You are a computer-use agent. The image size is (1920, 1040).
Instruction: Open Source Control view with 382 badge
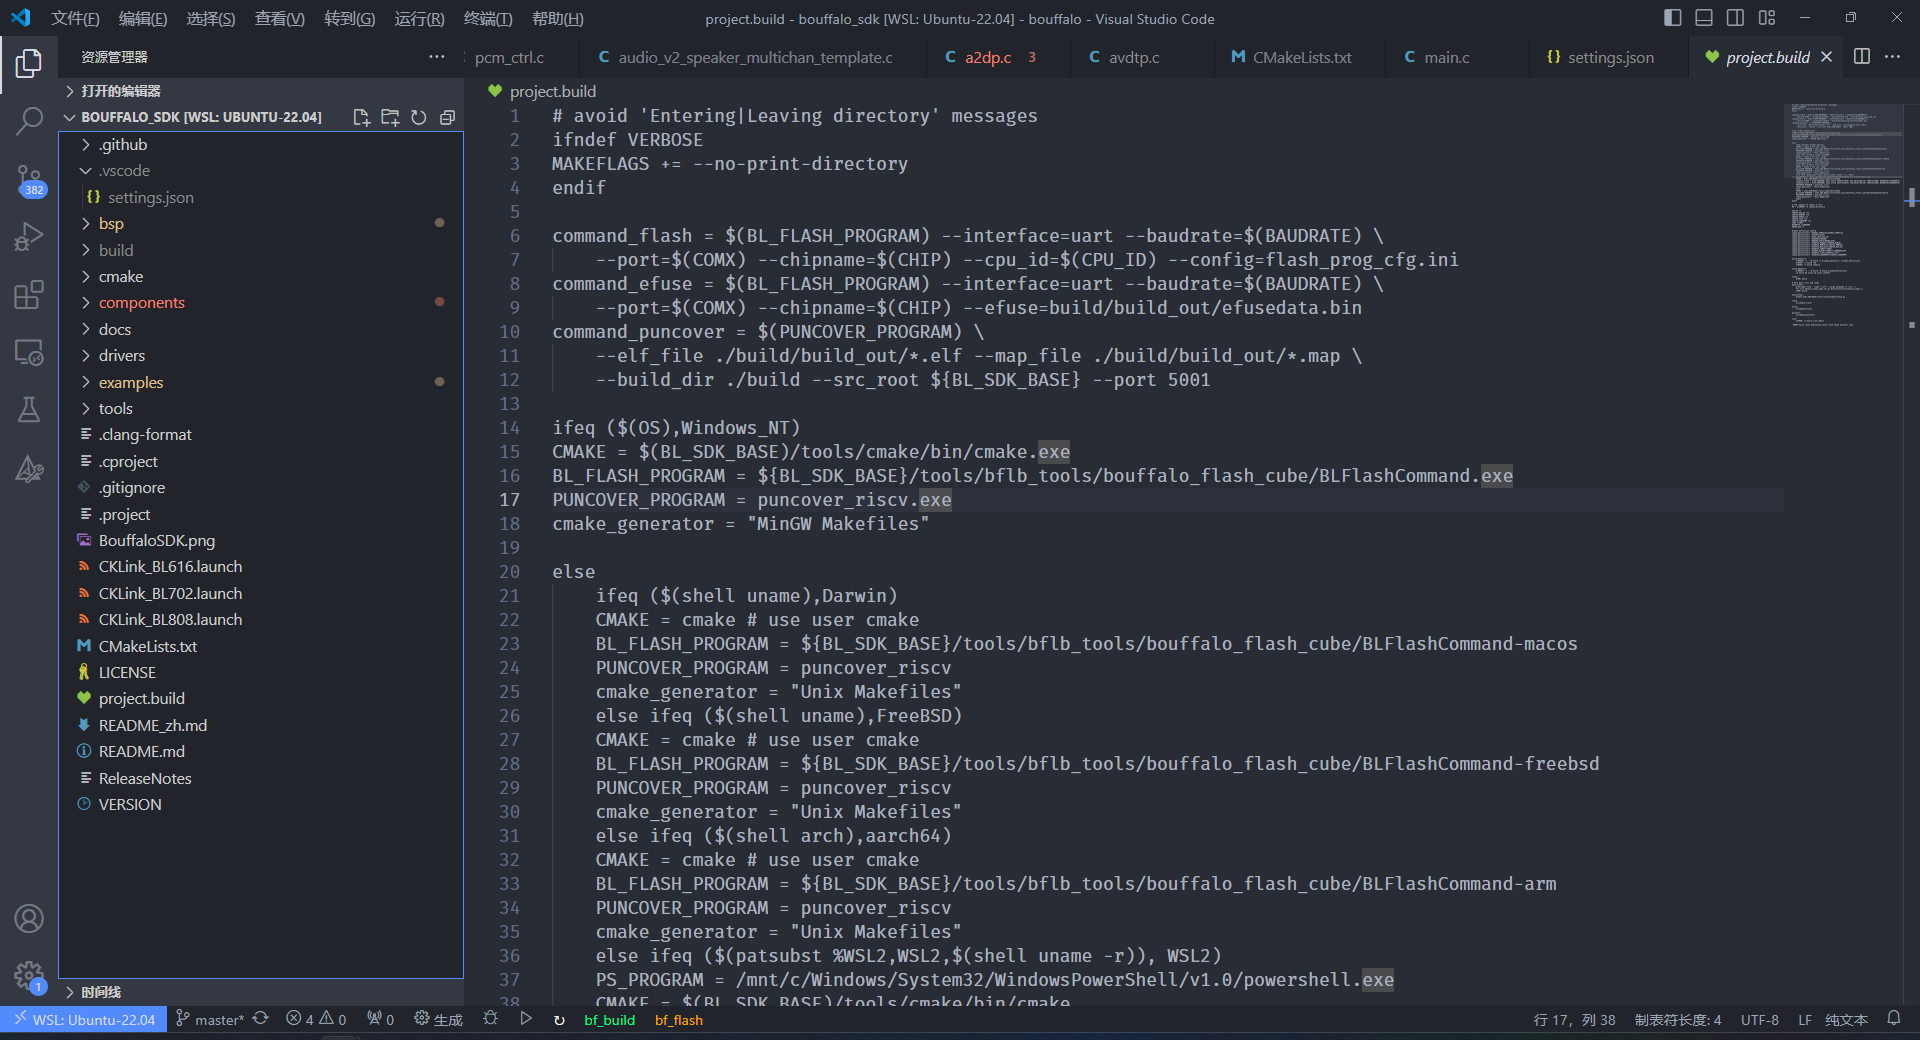pyautogui.click(x=29, y=181)
